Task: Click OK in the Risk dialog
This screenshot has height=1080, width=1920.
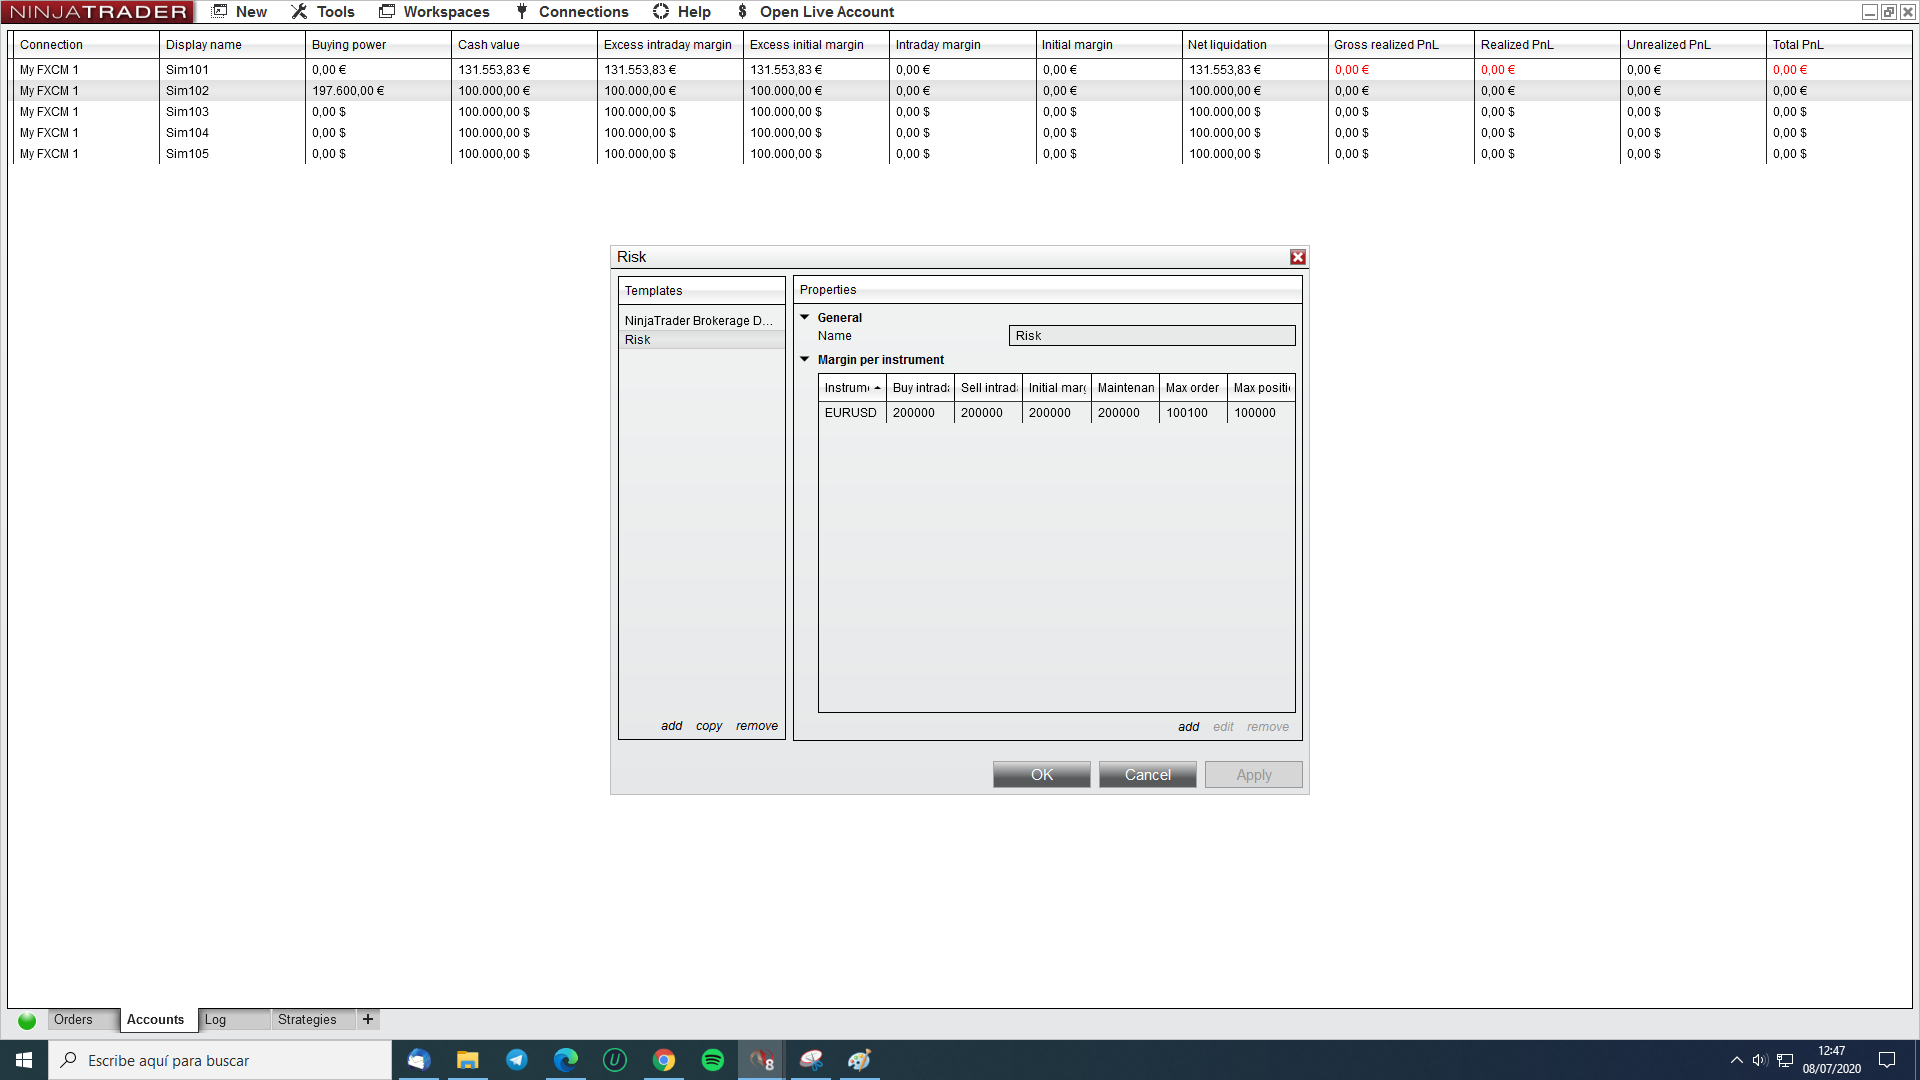Action: point(1041,775)
